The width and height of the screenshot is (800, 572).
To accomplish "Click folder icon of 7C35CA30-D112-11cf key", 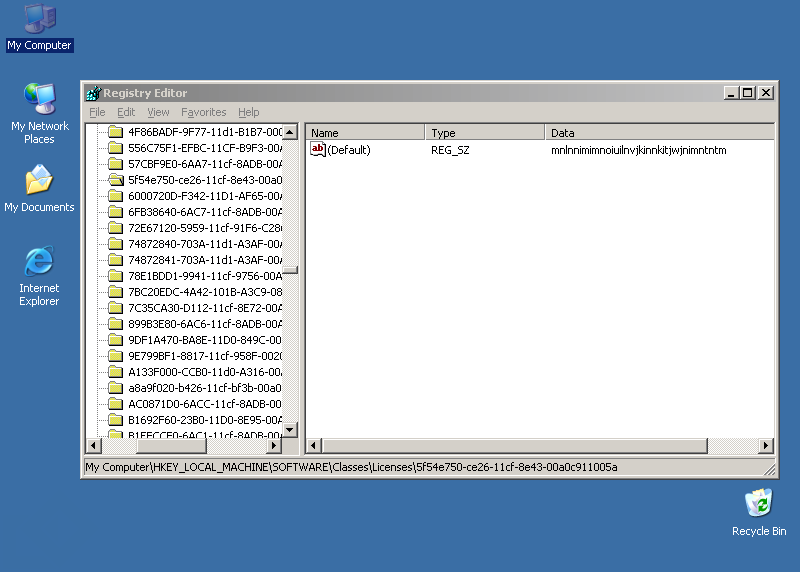I will (x=116, y=308).
